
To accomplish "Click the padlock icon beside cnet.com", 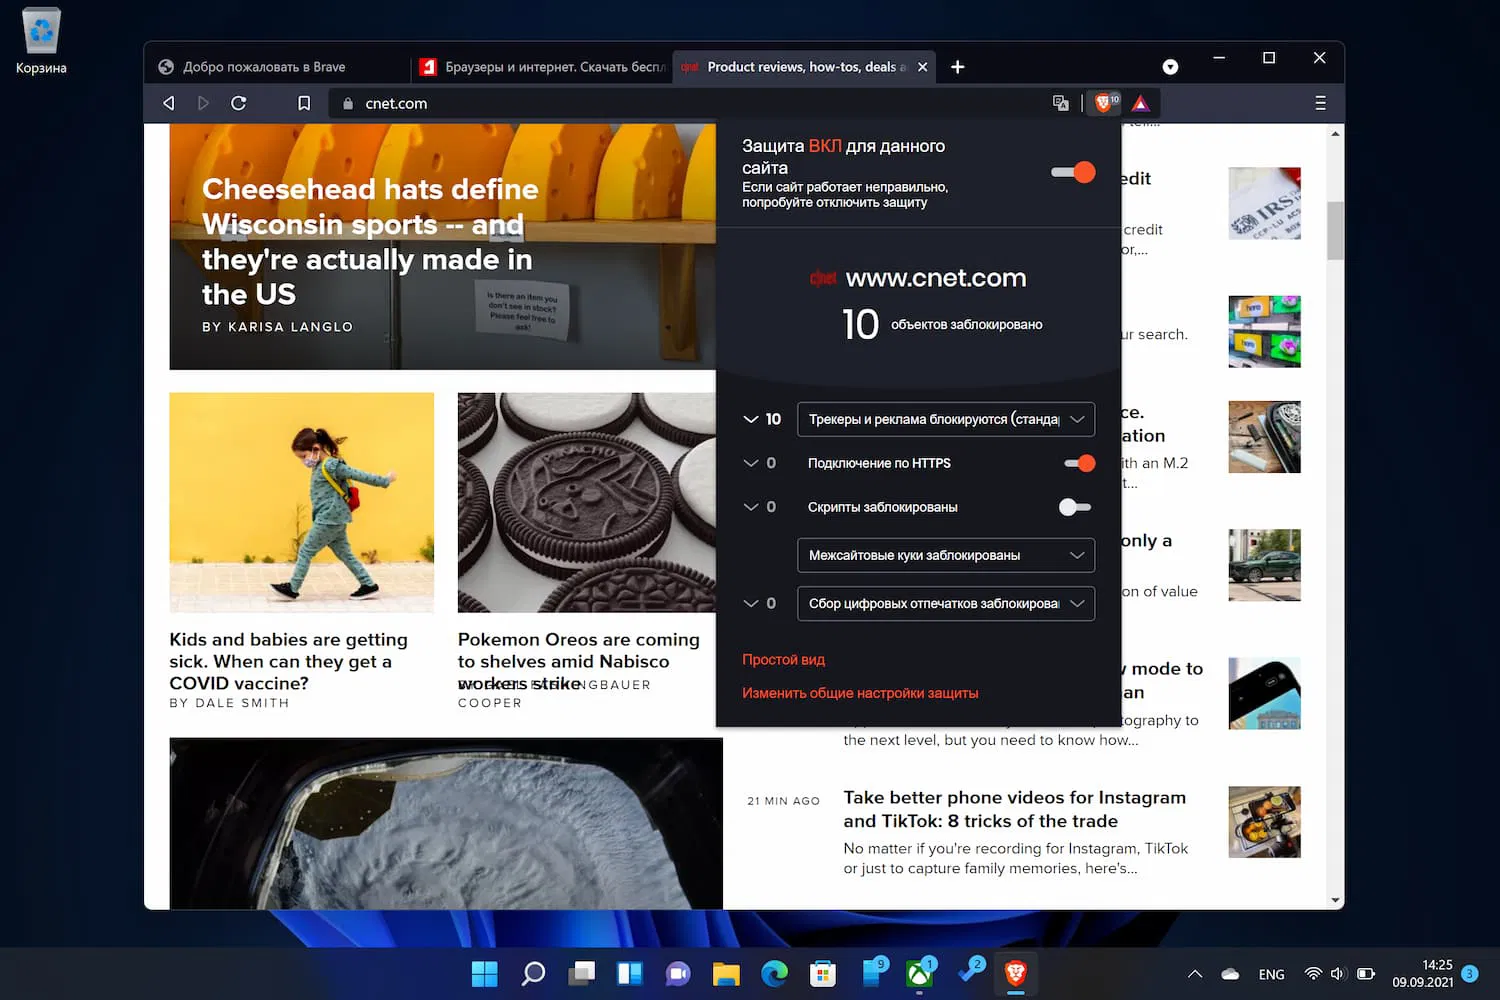I will point(347,103).
